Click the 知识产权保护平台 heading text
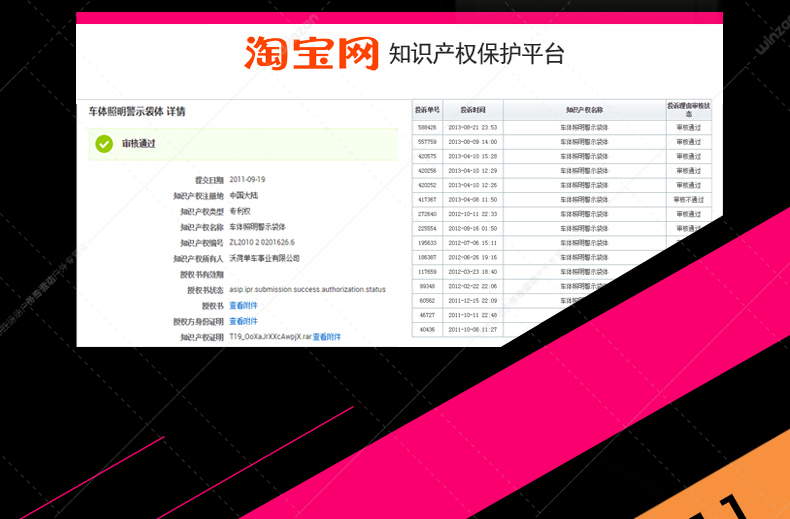This screenshot has height=519, width=790. [x=477, y=53]
